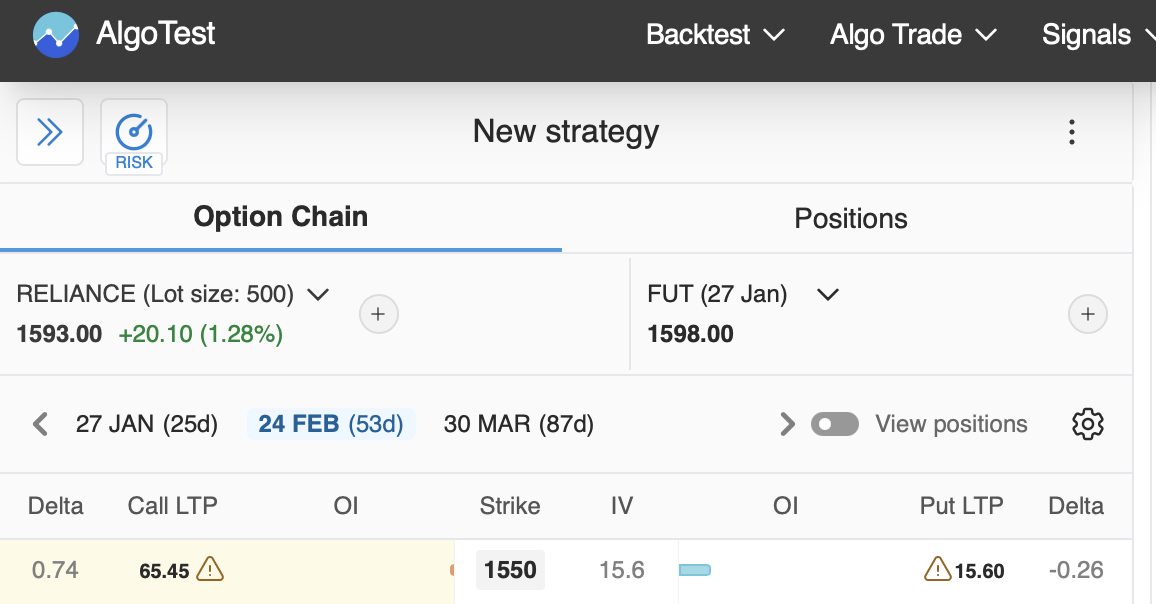Click warning icon beside Call LTP 65.45
The width and height of the screenshot is (1156, 604).
[x=210, y=570]
